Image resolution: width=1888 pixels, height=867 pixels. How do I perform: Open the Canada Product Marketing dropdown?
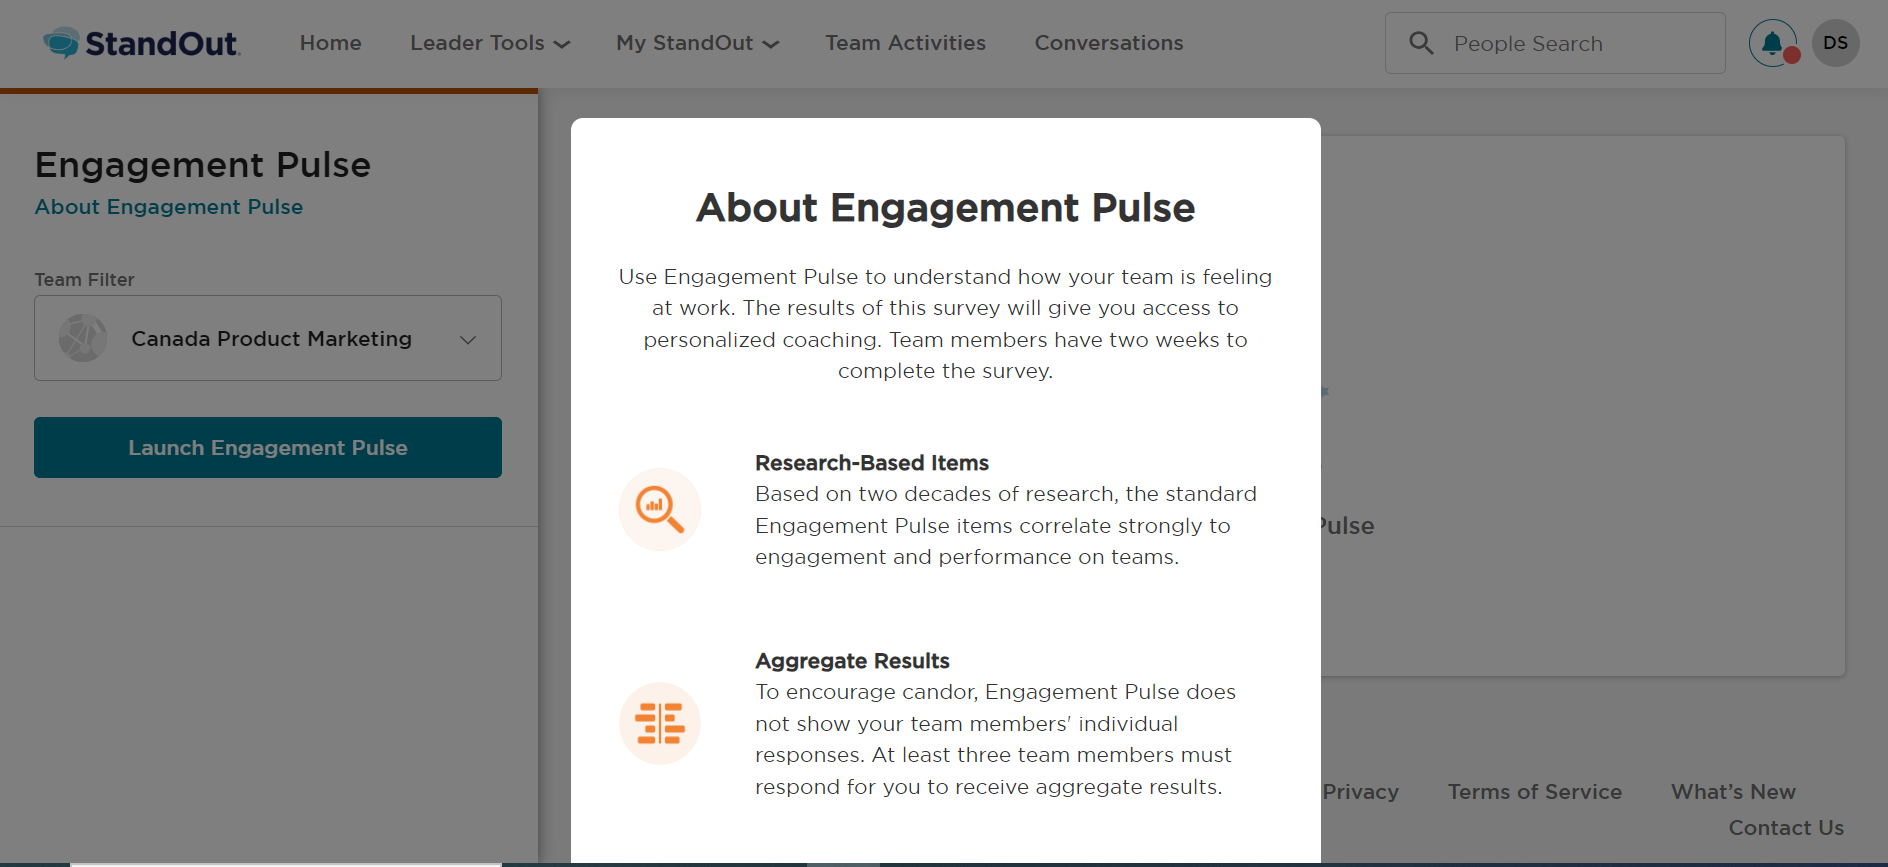click(x=268, y=339)
